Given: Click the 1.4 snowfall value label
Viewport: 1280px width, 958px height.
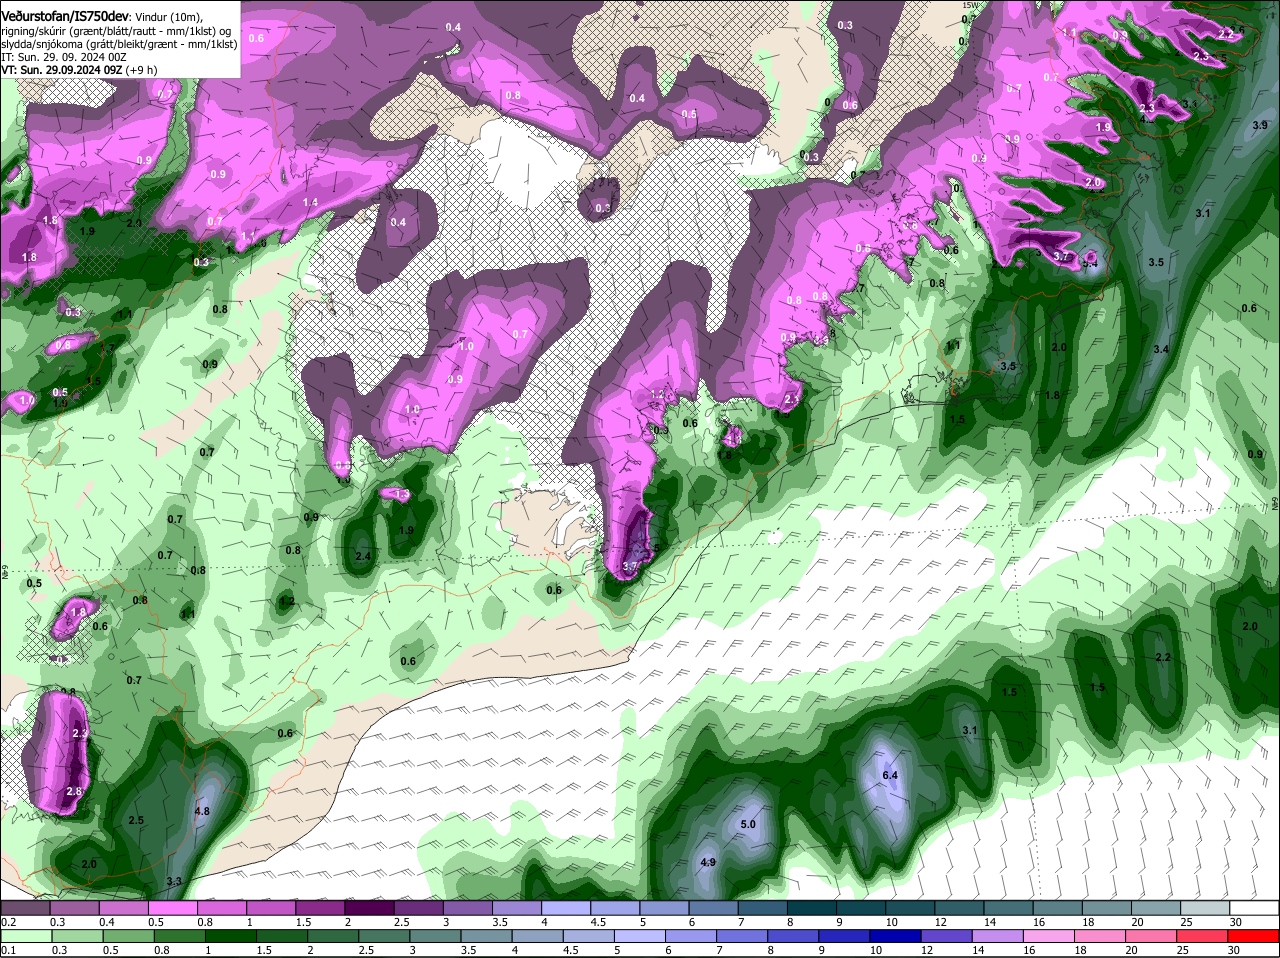Looking at the screenshot, I should 310,202.
